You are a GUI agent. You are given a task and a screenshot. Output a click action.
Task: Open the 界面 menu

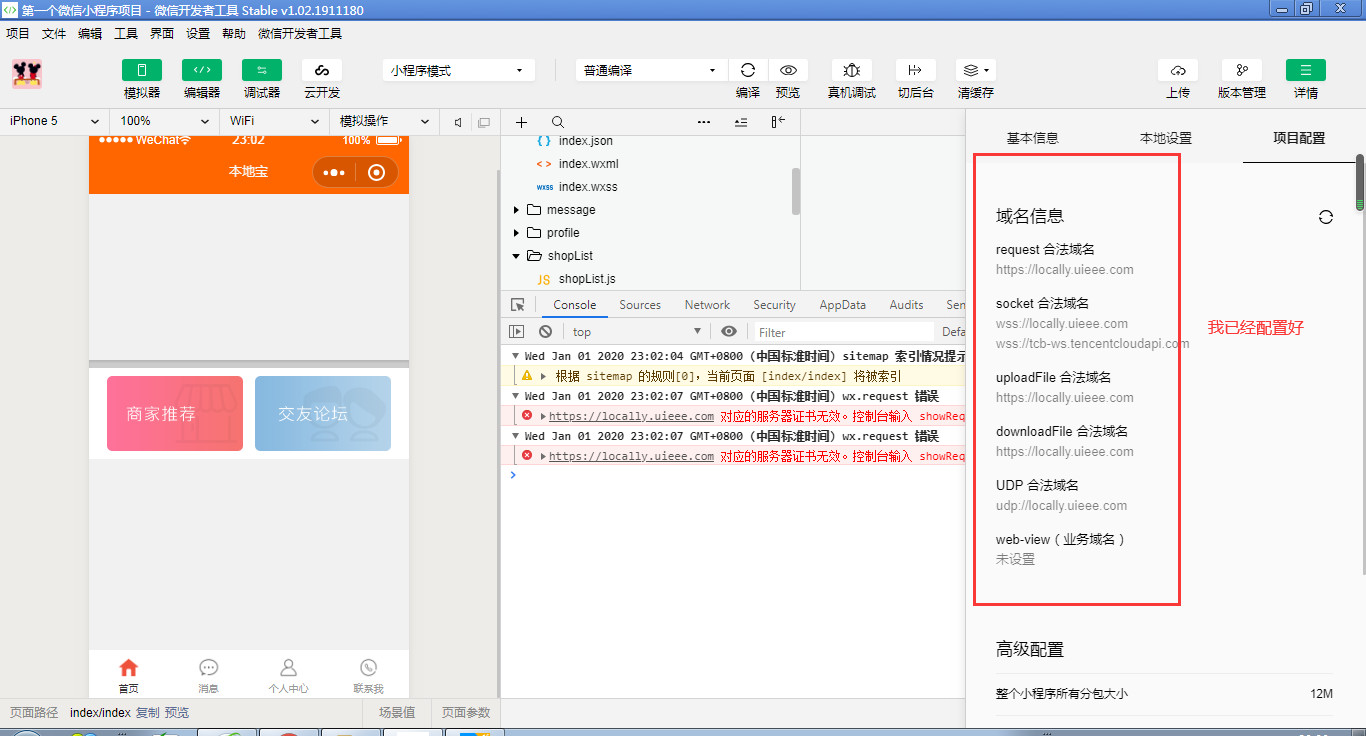[x=162, y=33]
